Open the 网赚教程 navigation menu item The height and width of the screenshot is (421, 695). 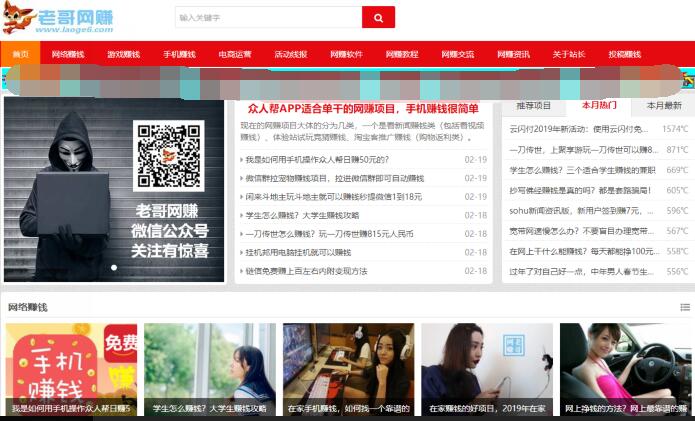(402, 54)
